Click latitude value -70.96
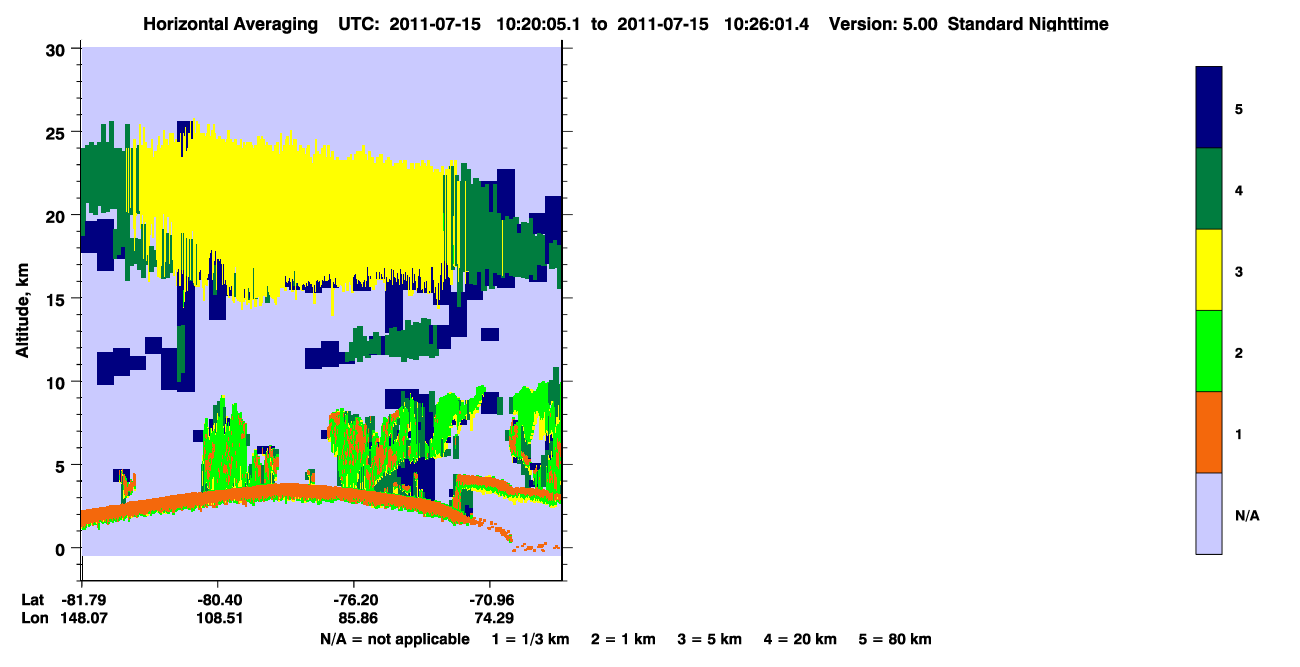 click(x=490, y=600)
